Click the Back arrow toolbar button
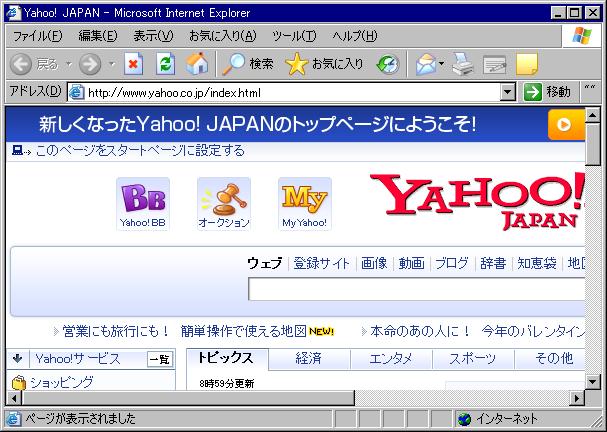This screenshot has height=432, width=607. (21, 64)
